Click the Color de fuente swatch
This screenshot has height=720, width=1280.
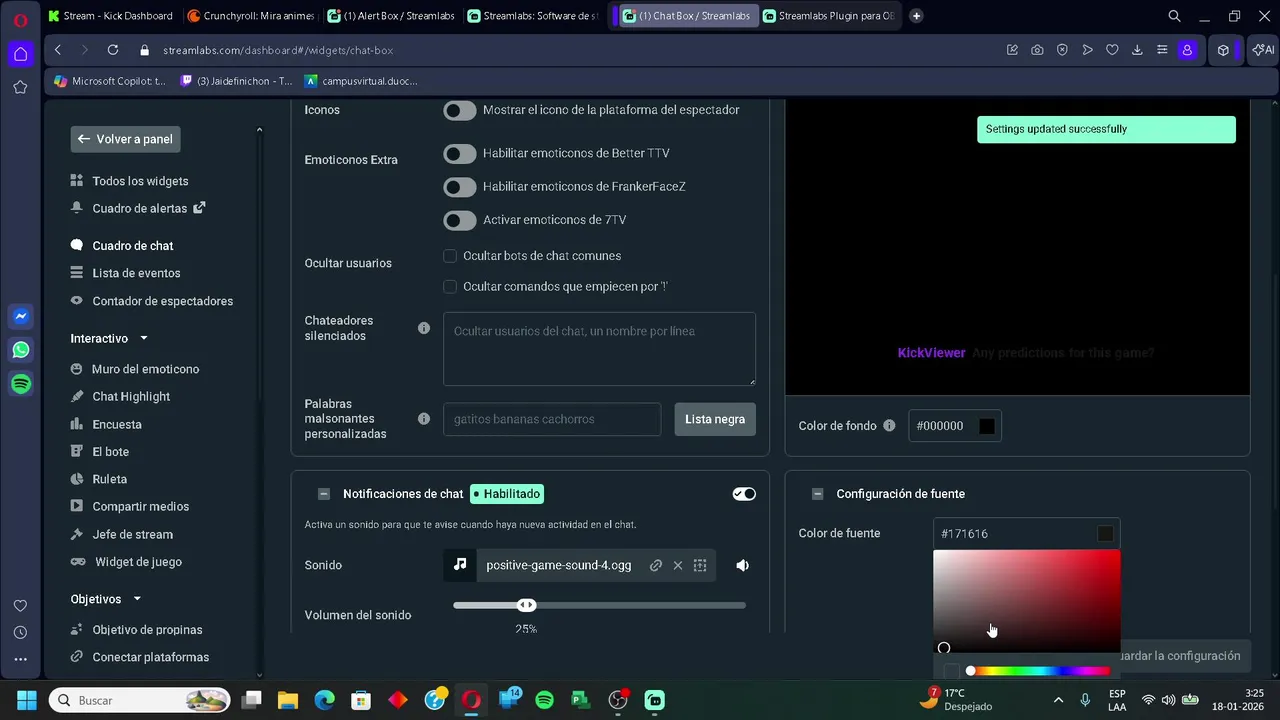click(1105, 534)
